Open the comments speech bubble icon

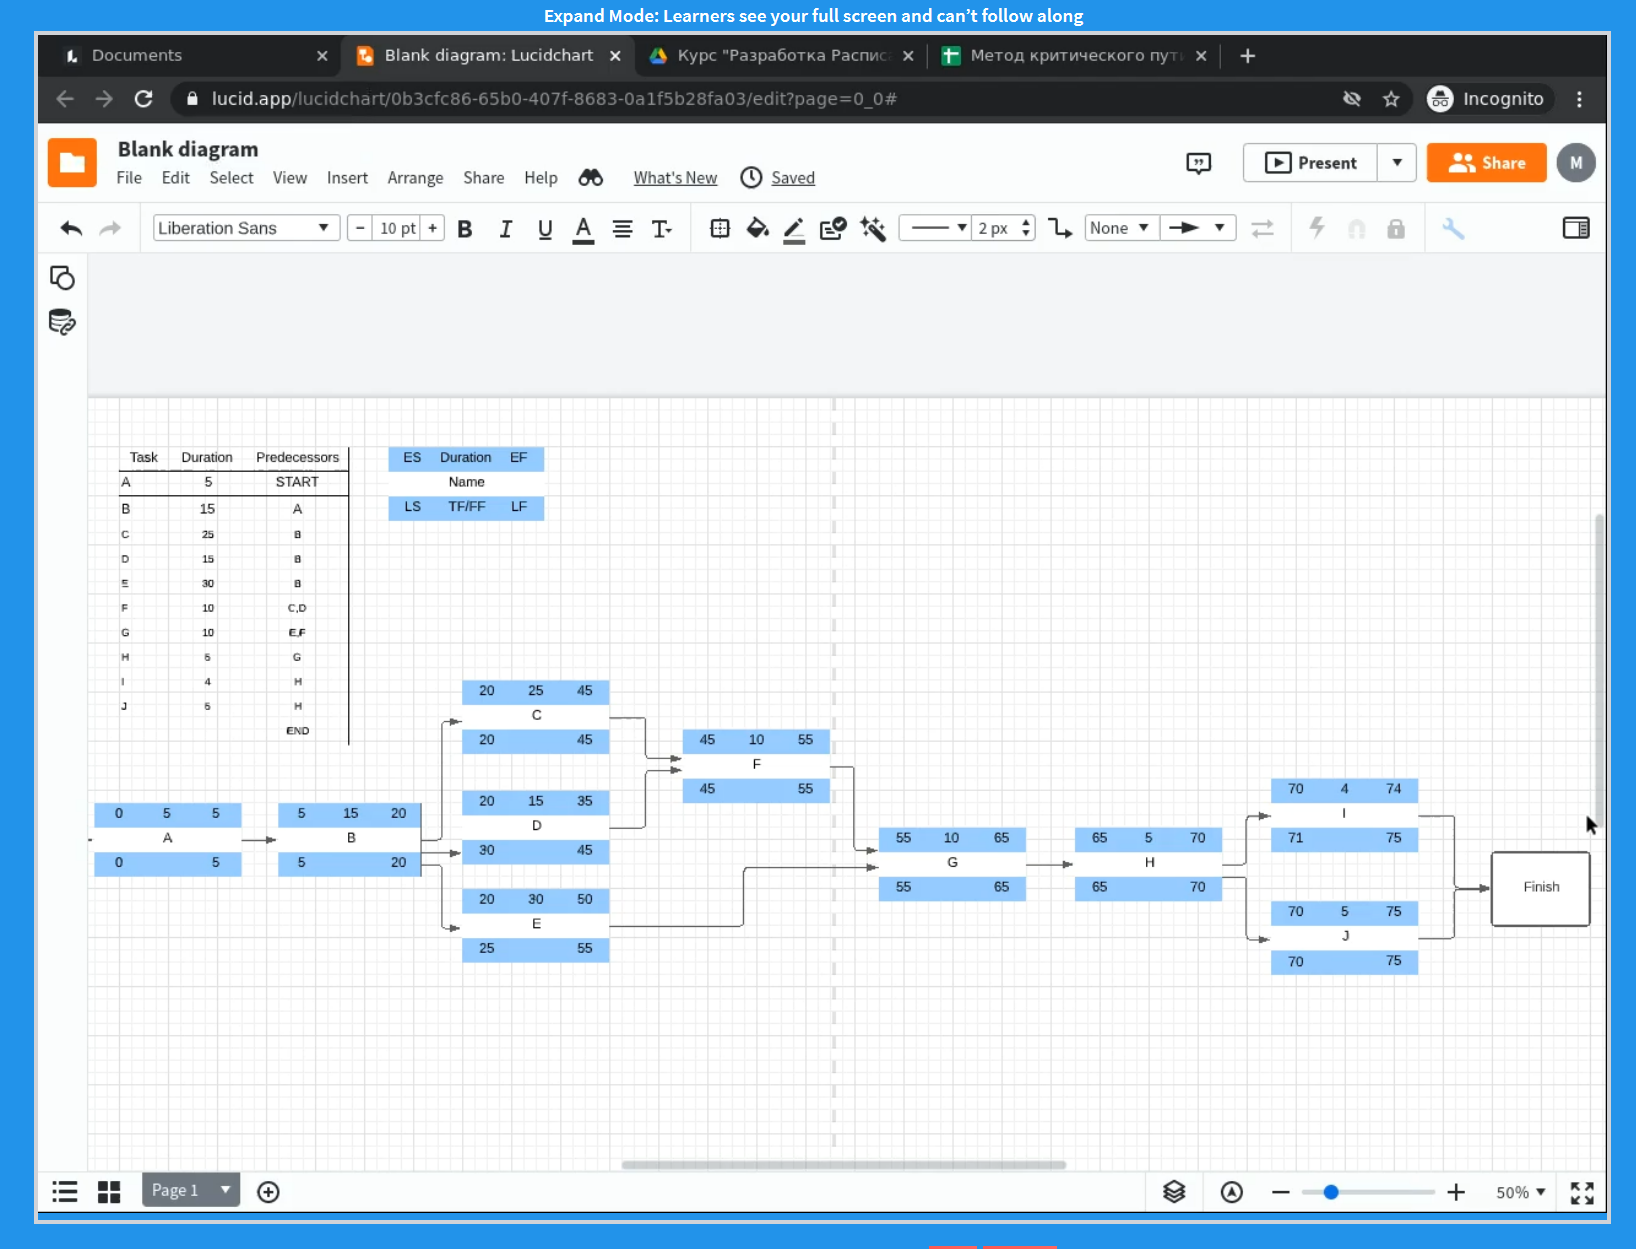[1198, 163]
